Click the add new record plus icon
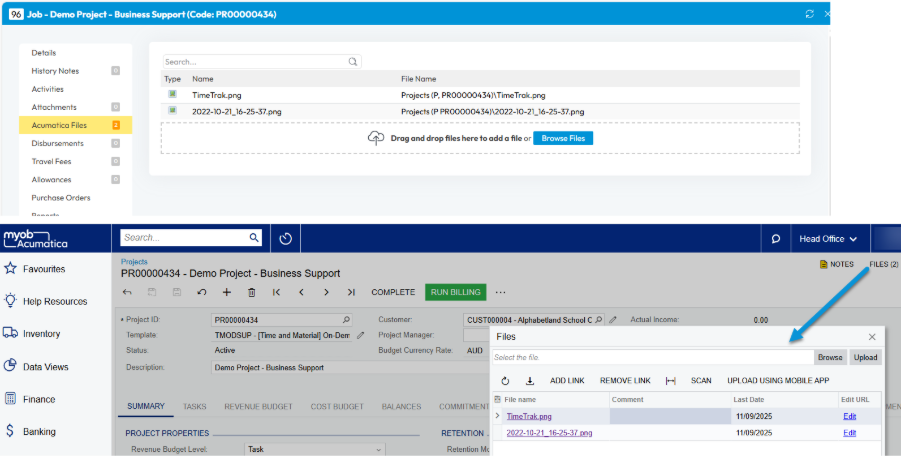 pyautogui.click(x=227, y=292)
